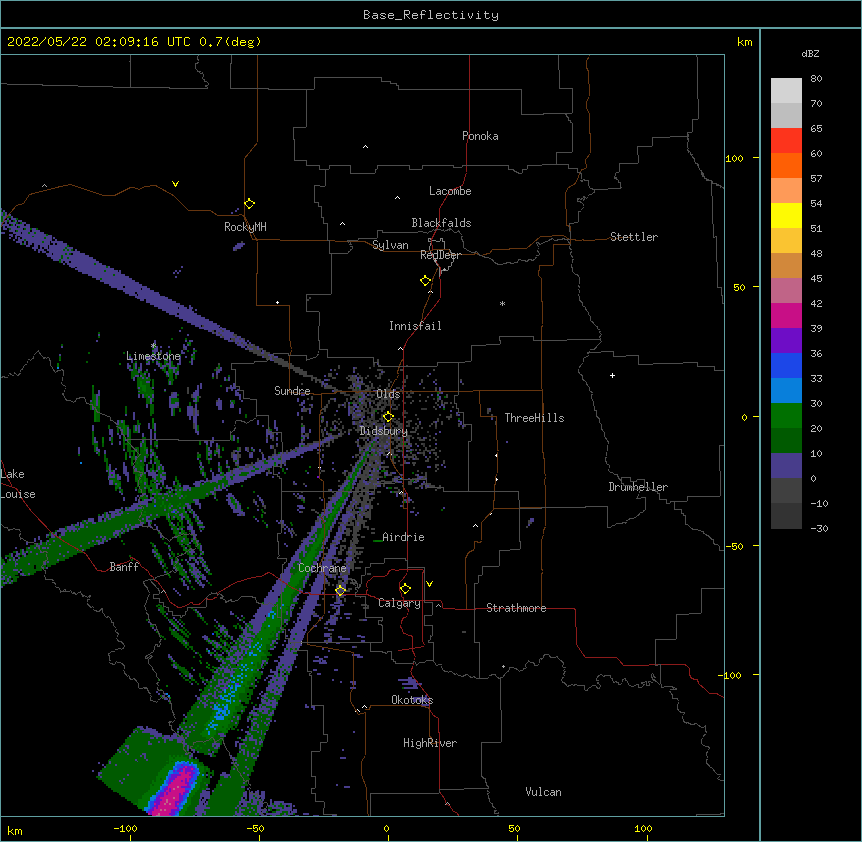The width and height of the screenshot is (862, 842).
Task: Pick the bright green 20–30 dBZ swatch
Action: click(x=786, y=416)
